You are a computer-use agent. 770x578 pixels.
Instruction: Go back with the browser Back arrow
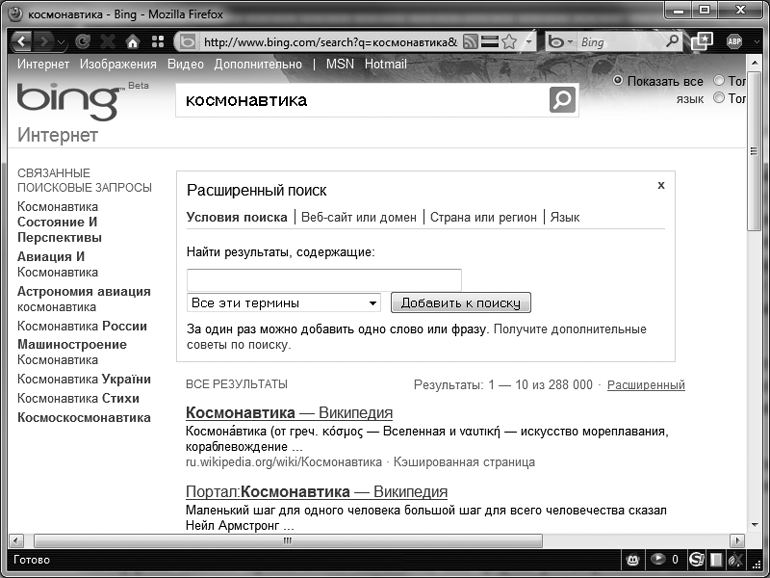click(x=22, y=42)
